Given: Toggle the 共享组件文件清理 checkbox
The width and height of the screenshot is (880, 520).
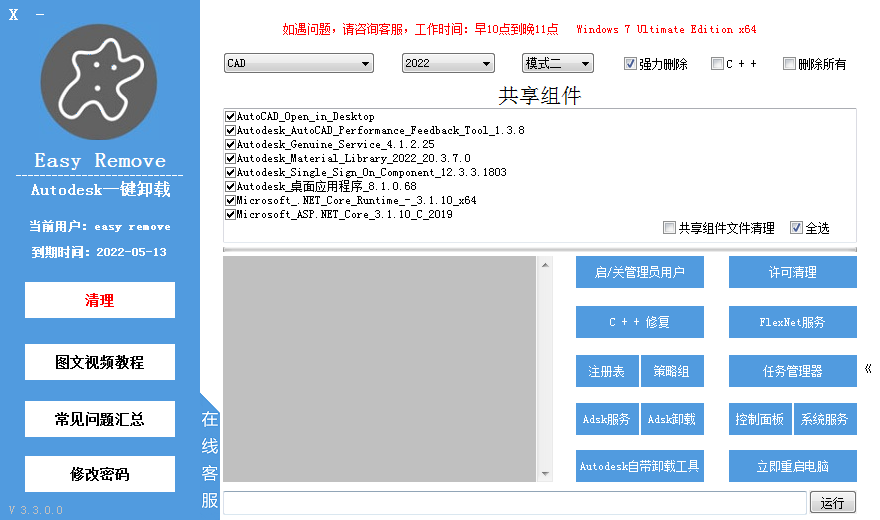Looking at the screenshot, I should click(x=669, y=227).
